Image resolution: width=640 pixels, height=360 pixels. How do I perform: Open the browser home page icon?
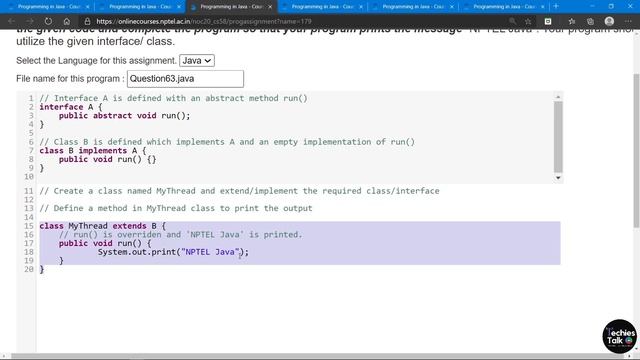67,21
